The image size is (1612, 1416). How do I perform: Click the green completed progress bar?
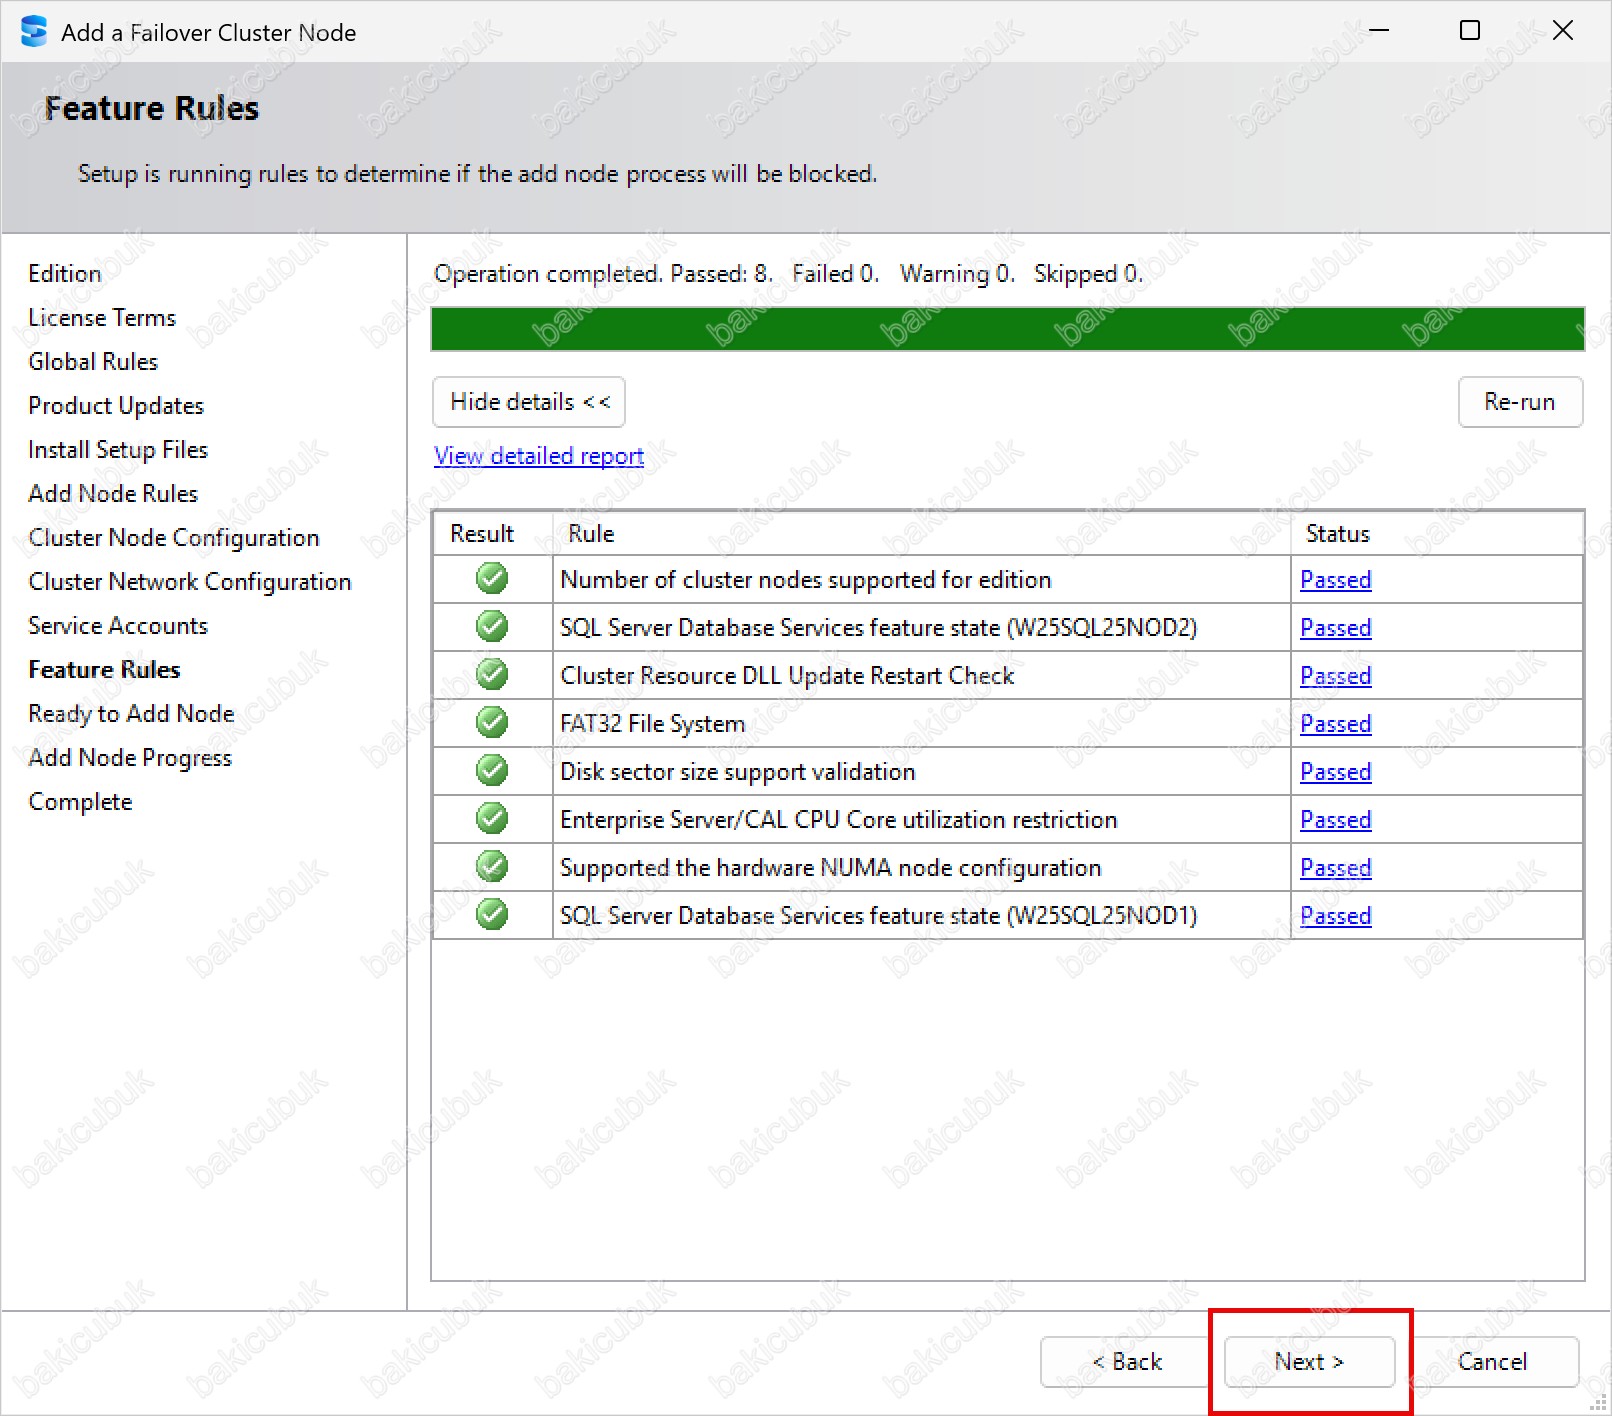tap(1007, 329)
